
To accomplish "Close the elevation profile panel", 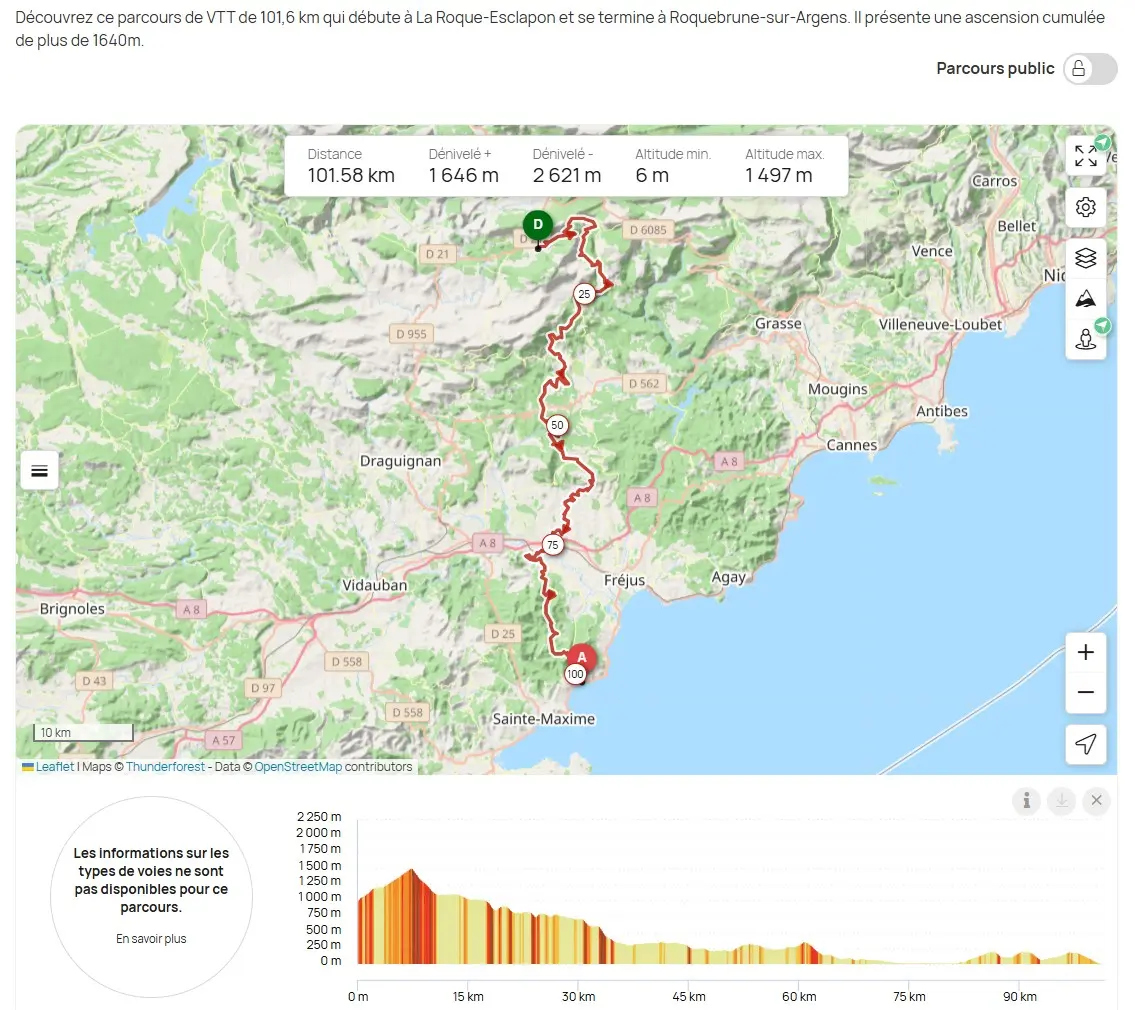I will pyautogui.click(x=1096, y=800).
